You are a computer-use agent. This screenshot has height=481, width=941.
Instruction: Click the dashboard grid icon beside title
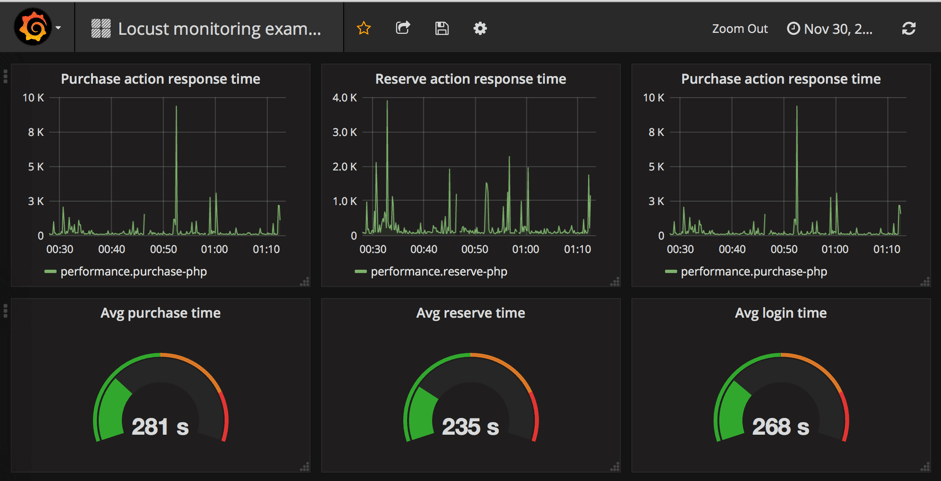click(x=100, y=28)
